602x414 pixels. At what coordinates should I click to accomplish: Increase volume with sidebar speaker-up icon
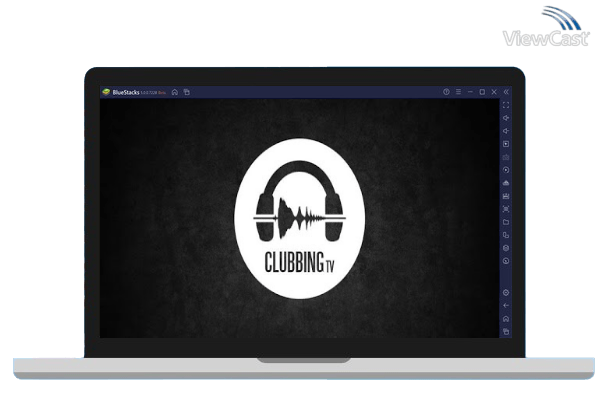(506, 118)
